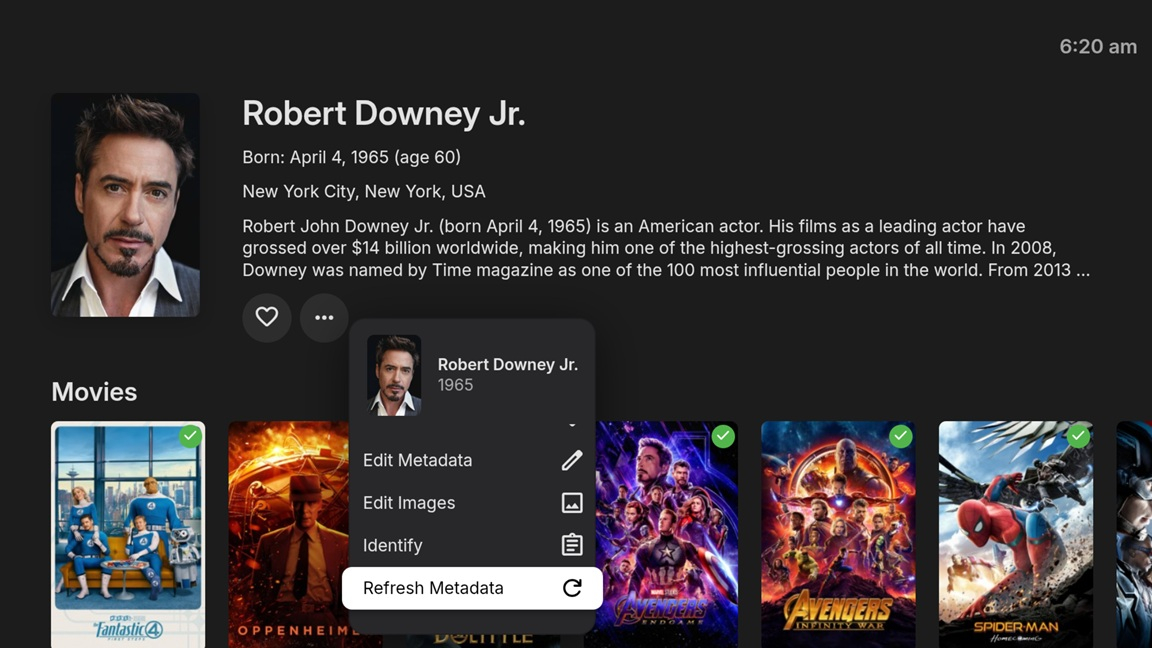Click the pencil icon for Edit Metadata
Viewport: 1152px width, 648px height.
click(x=571, y=460)
